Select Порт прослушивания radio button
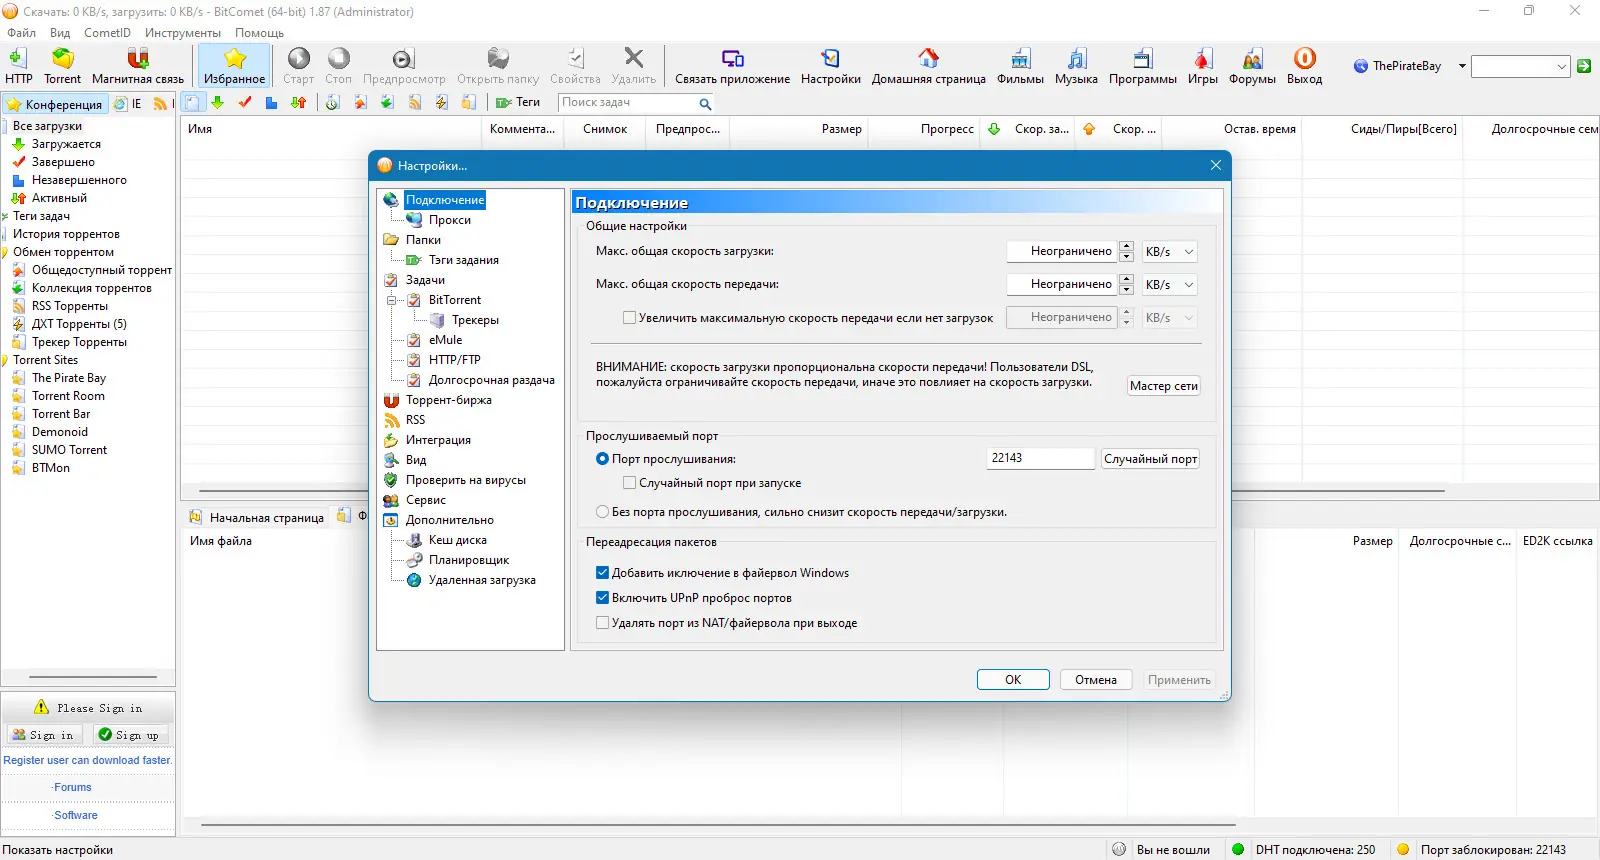 coord(602,459)
